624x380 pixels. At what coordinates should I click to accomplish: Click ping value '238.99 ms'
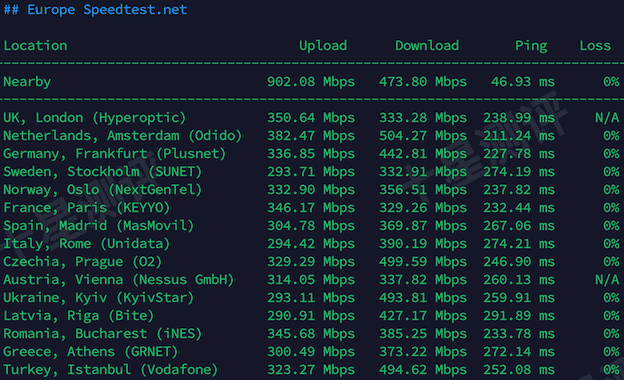(519, 118)
